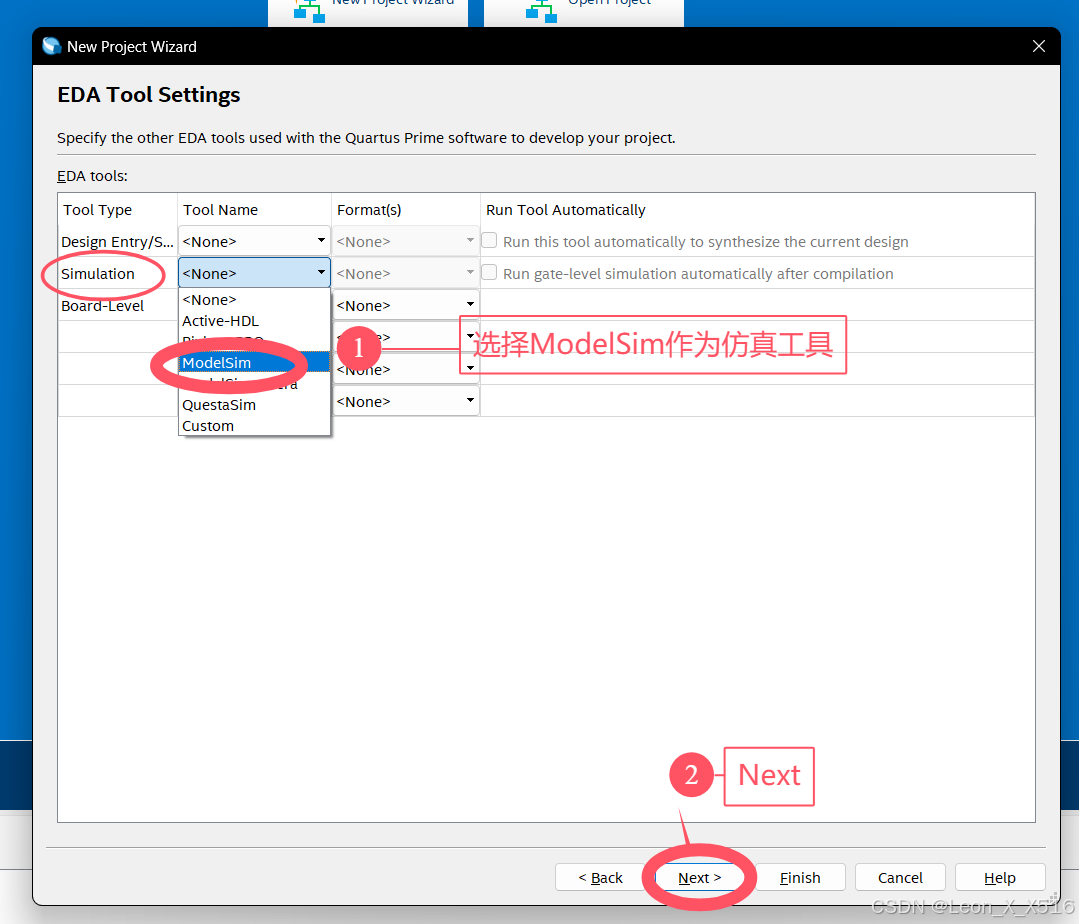Screen dimensions: 1079x924
Task: Open the last Board-Level format dropdown
Action: click(x=405, y=401)
